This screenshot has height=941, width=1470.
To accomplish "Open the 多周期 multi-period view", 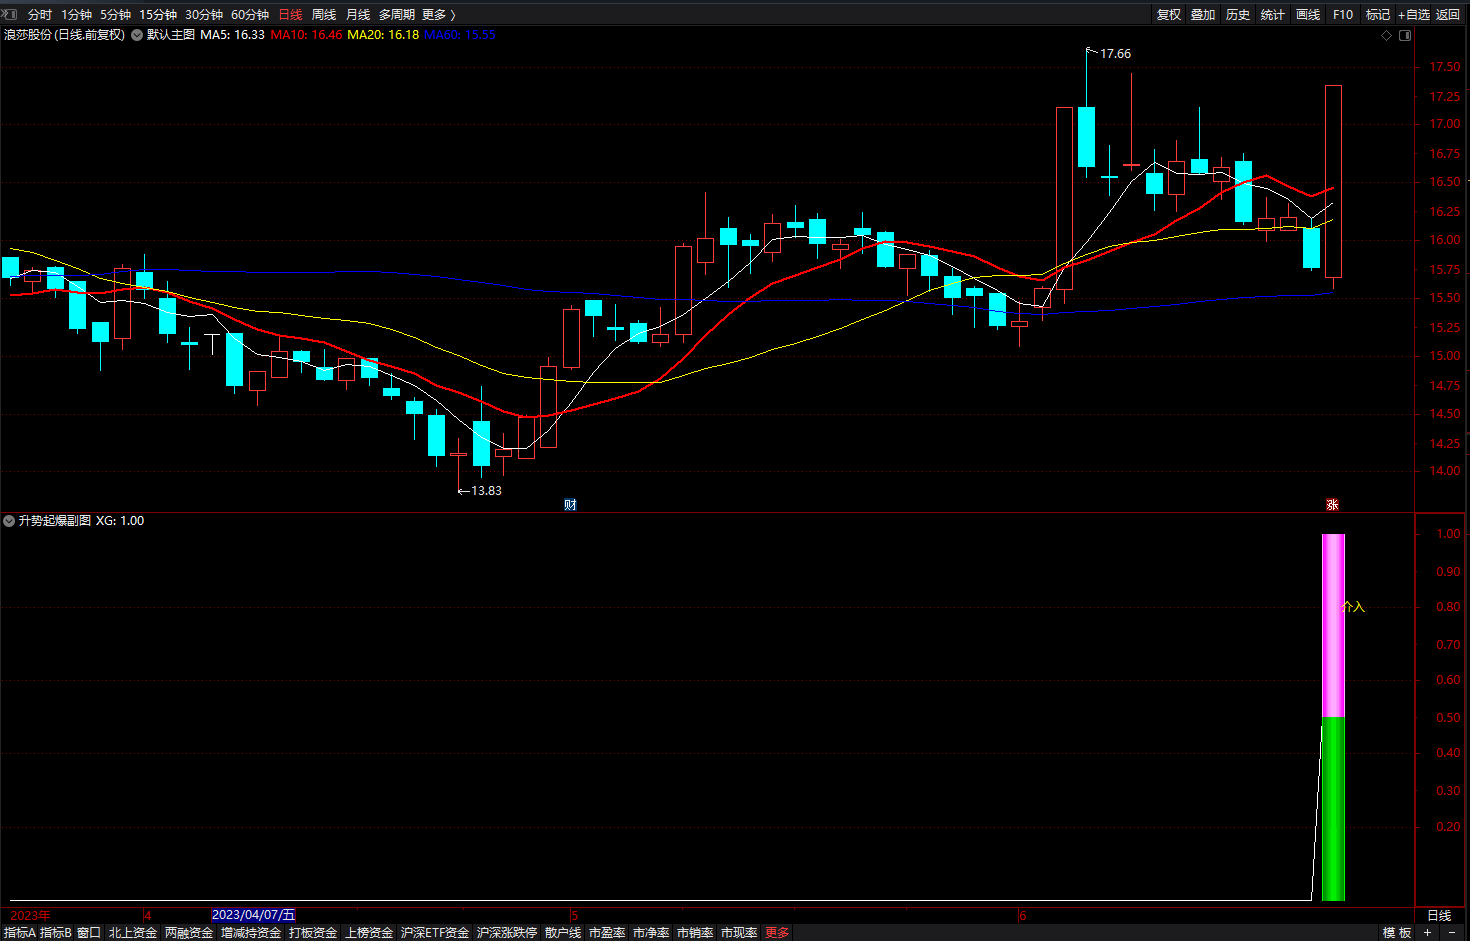I will (397, 15).
